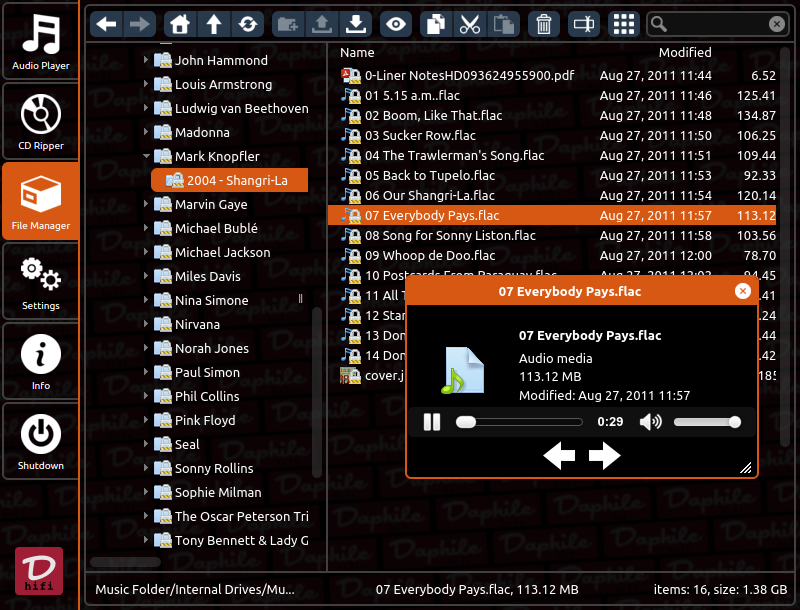Open the Audio Player panel

point(40,41)
